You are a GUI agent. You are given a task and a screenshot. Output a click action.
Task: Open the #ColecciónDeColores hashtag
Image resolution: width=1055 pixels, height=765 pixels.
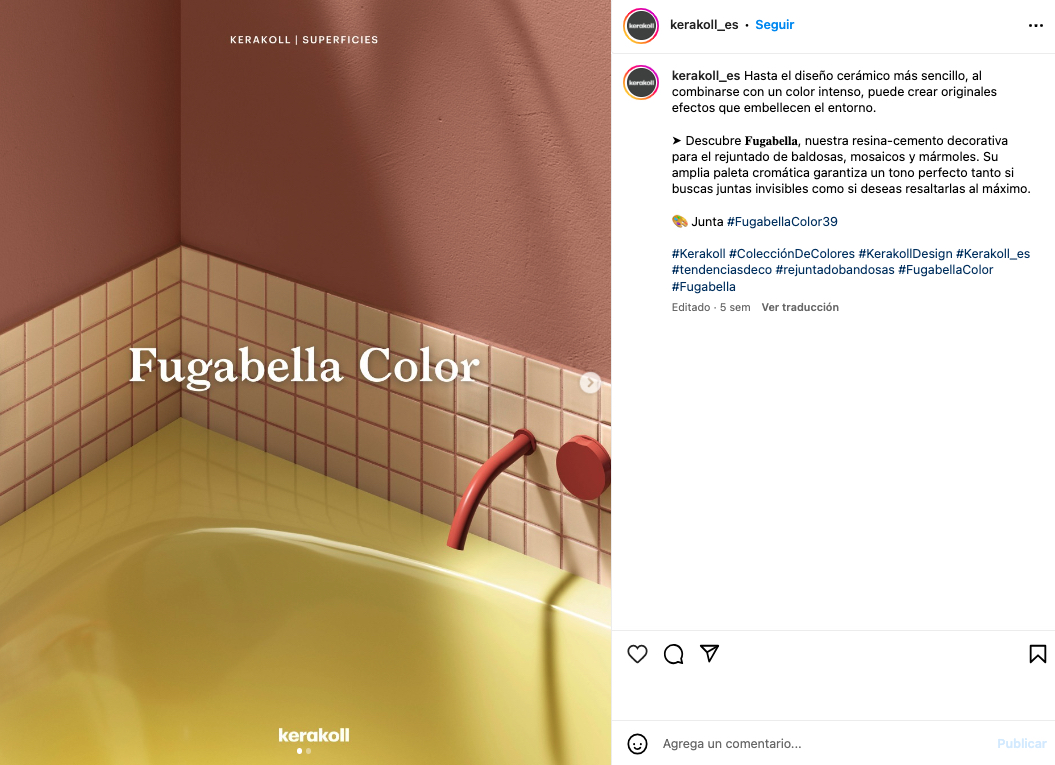pos(791,254)
